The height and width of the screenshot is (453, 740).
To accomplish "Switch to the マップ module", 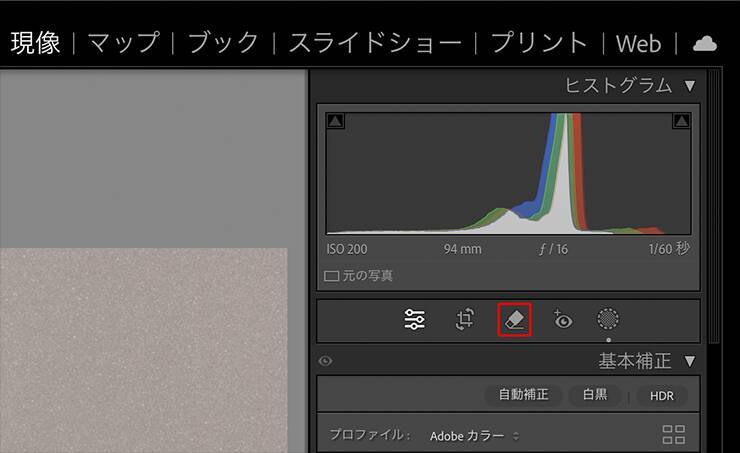I will 123,43.
